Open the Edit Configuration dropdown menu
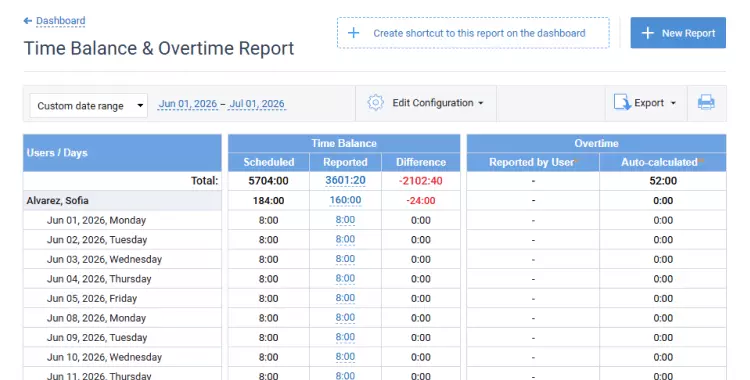Screen dimensions: 750x380 tap(438, 103)
